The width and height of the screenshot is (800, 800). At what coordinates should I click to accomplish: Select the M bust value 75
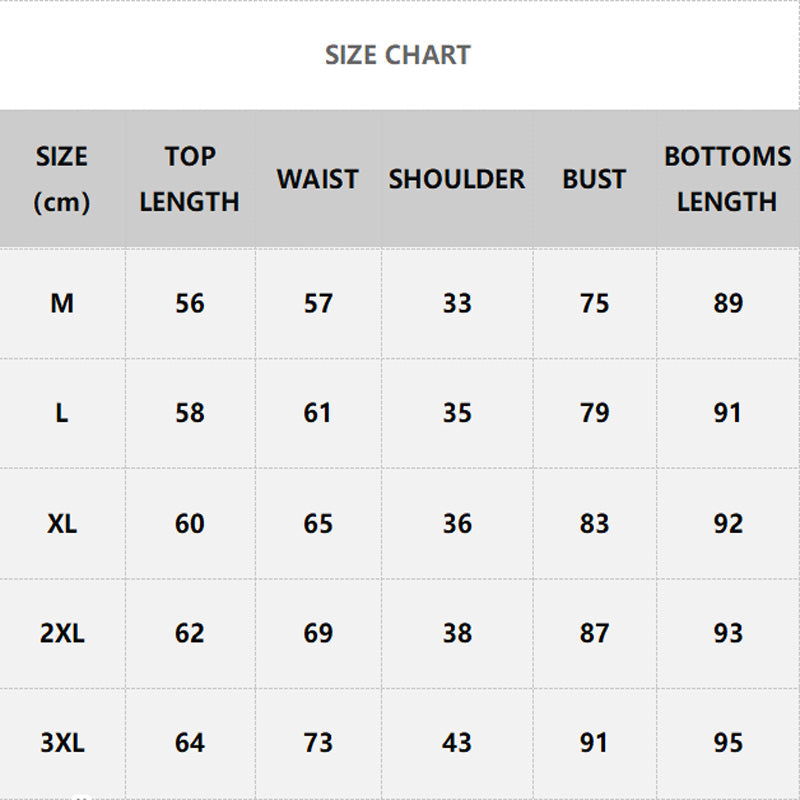click(594, 303)
